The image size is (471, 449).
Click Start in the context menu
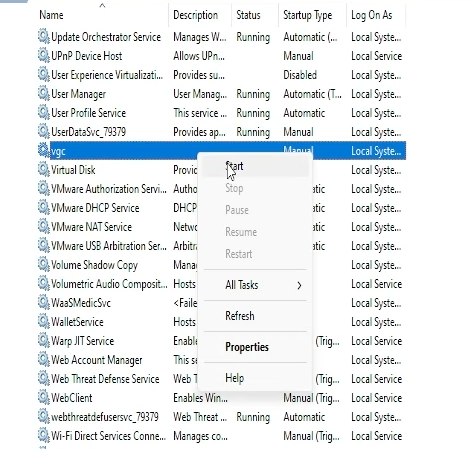click(256, 166)
